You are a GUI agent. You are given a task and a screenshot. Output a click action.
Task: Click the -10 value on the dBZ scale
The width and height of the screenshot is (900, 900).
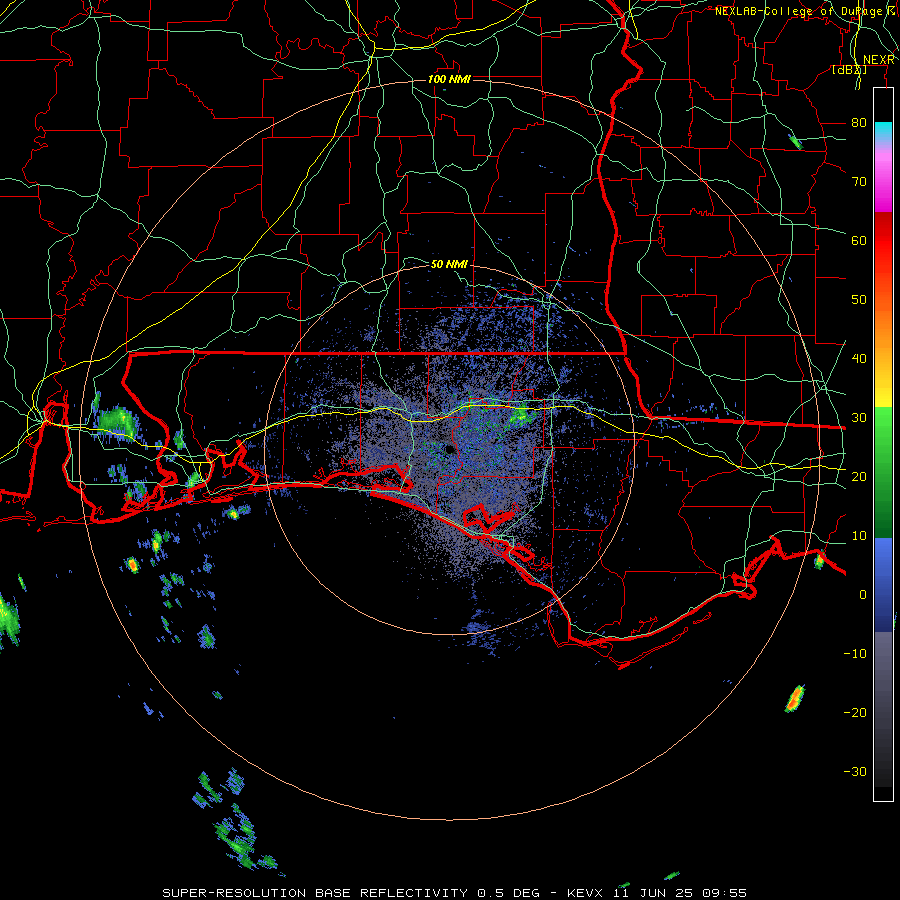pyautogui.click(x=855, y=653)
